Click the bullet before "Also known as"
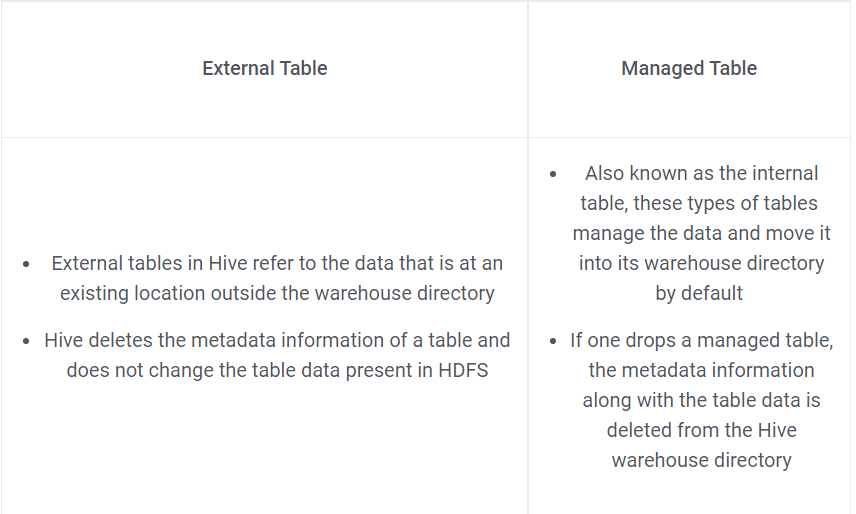 click(x=554, y=174)
